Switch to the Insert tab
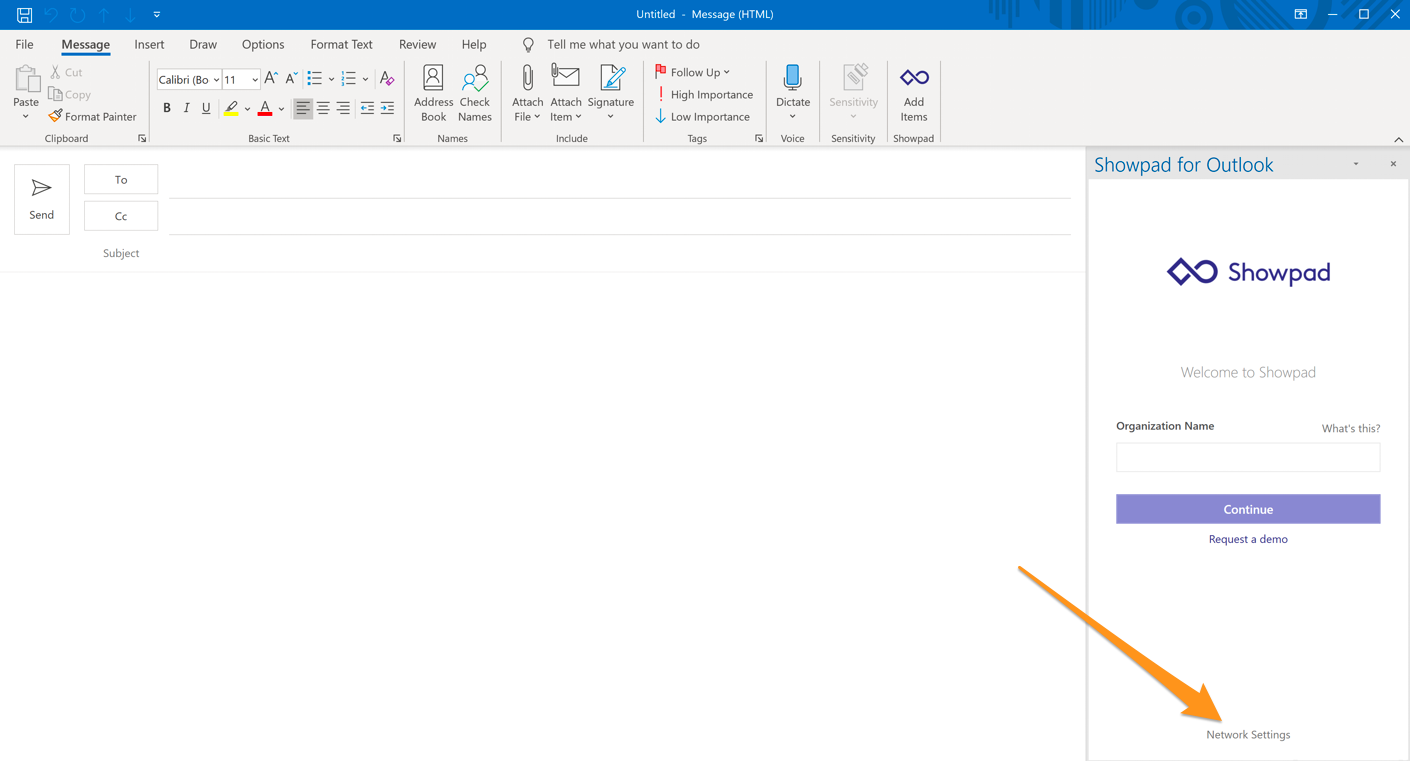The image size is (1410, 761). tap(149, 44)
